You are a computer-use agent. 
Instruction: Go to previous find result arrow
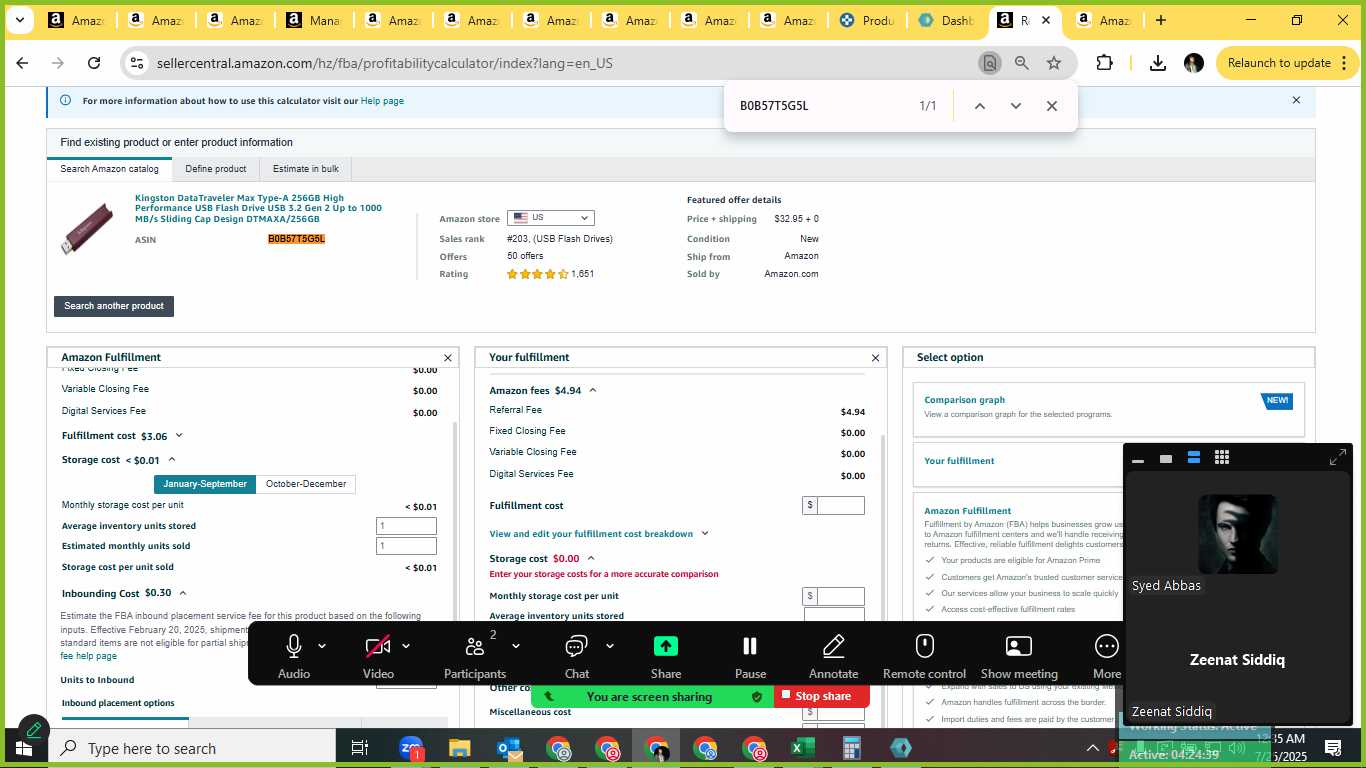[980, 106]
